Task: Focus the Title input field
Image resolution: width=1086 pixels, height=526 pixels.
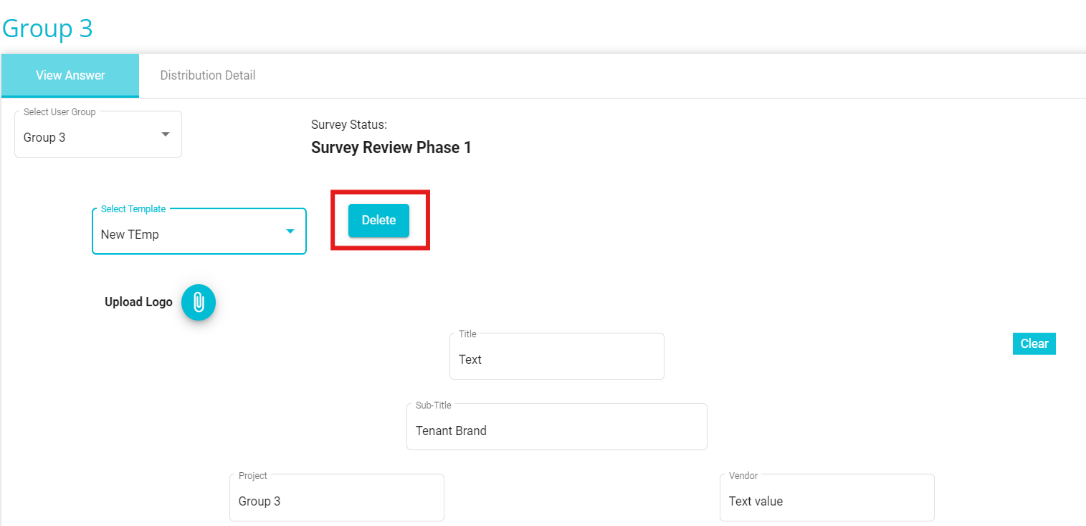Action: pos(557,356)
